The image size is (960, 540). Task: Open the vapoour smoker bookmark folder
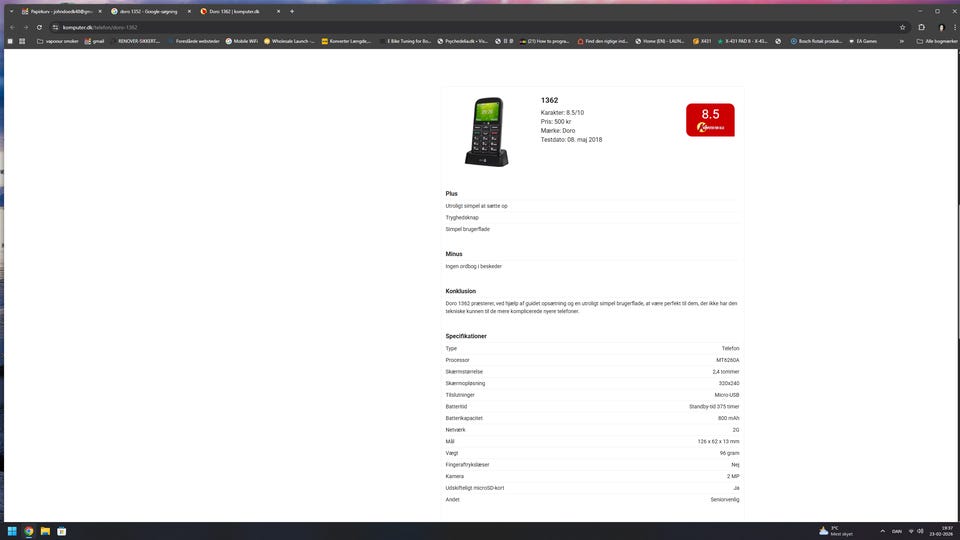58,42
